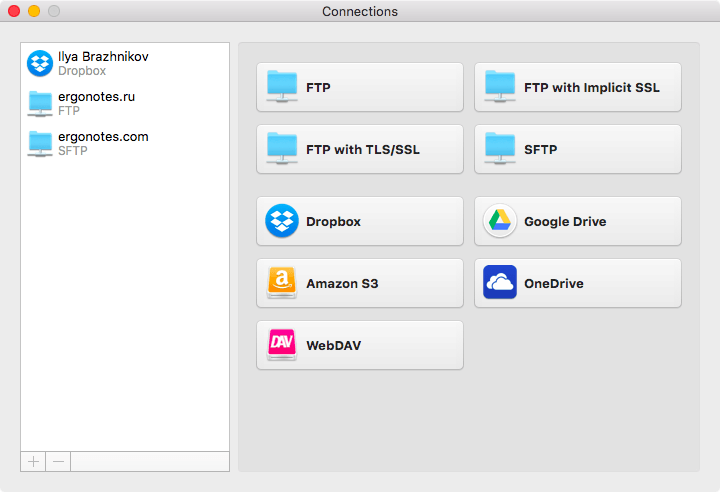720x492 pixels.
Task: Click the Dropbox icon beside Ilya Brazhnikov
Action: coord(40,63)
